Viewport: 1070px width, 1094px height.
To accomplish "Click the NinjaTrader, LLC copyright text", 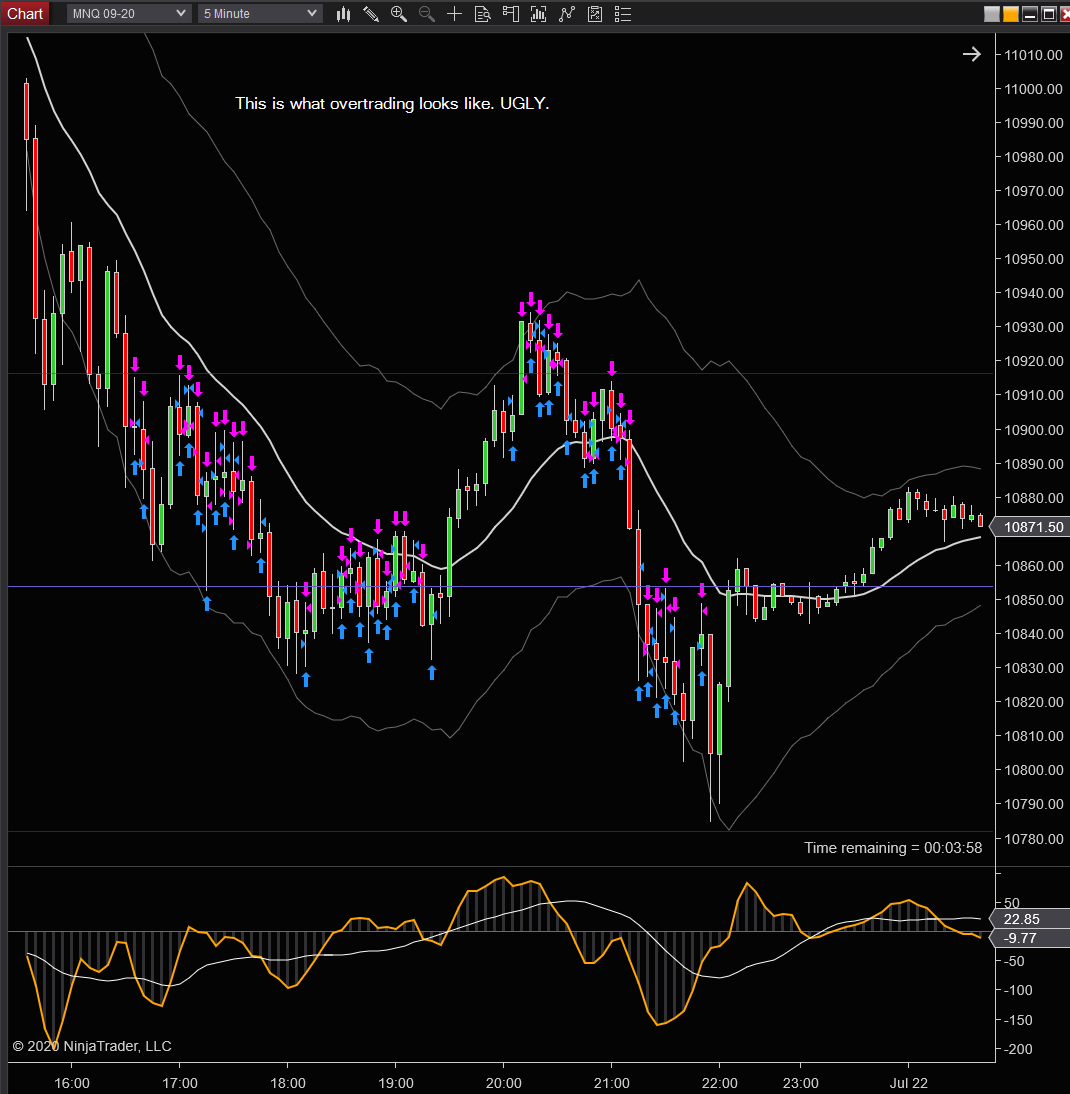I will pyautogui.click(x=92, y=1046).
